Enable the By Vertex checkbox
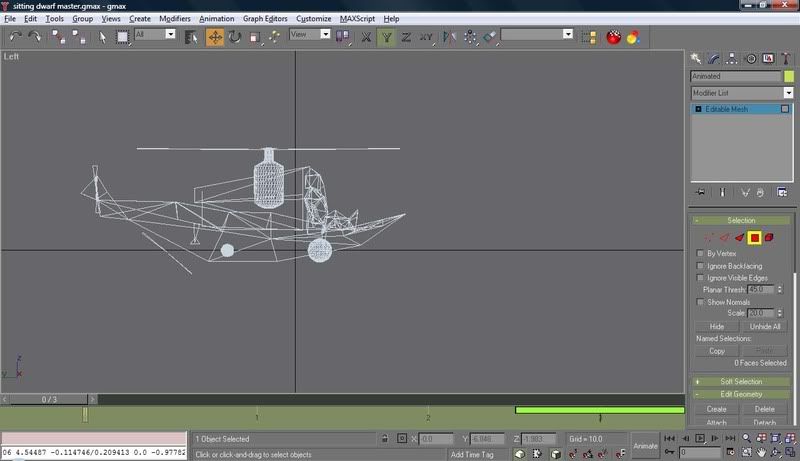800x461 pixels. click(x=700, y=254)
